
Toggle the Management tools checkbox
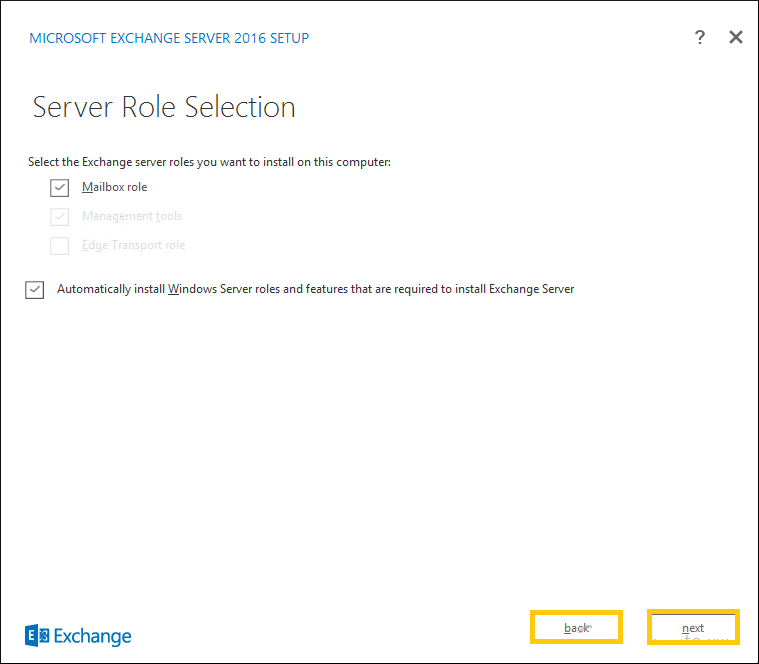click(60, 217)
